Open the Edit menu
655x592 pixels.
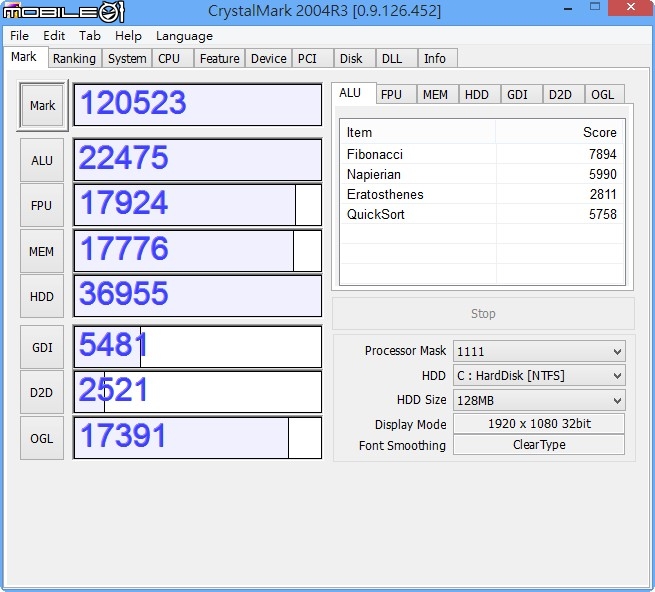(x=54, y=36)
